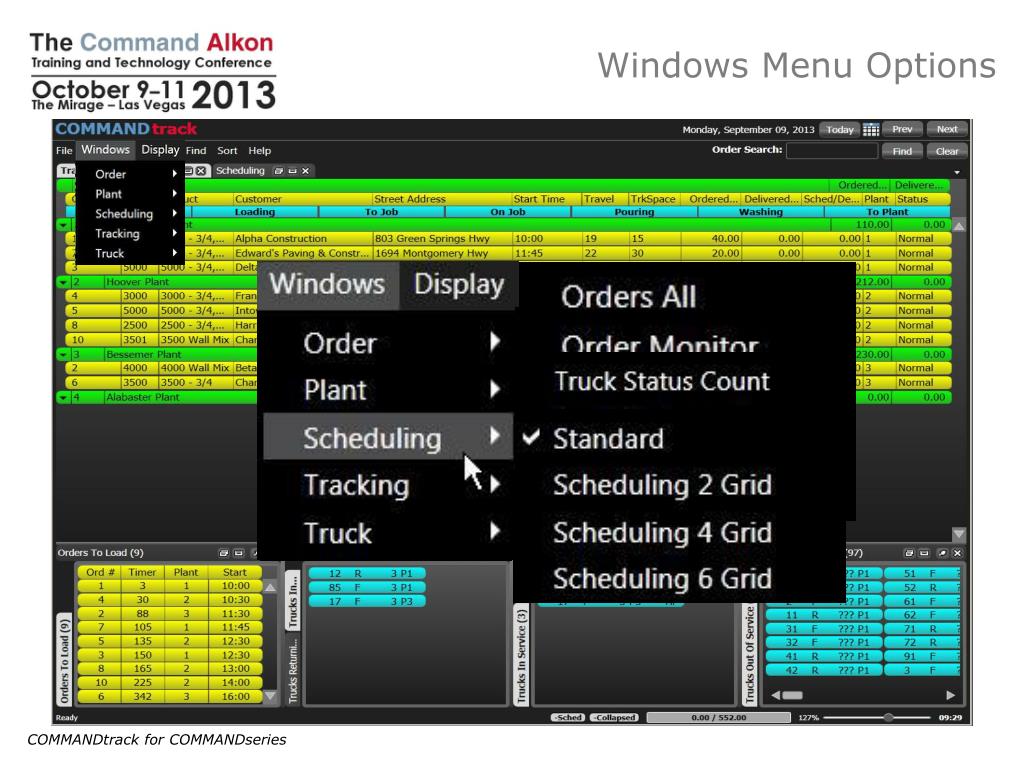Choose Scheduling 2 Grid in enlarged submenu
Image resolution: width=1024 pixels, height=768 pixels.
pyautogui.click(x=662, y=485)
